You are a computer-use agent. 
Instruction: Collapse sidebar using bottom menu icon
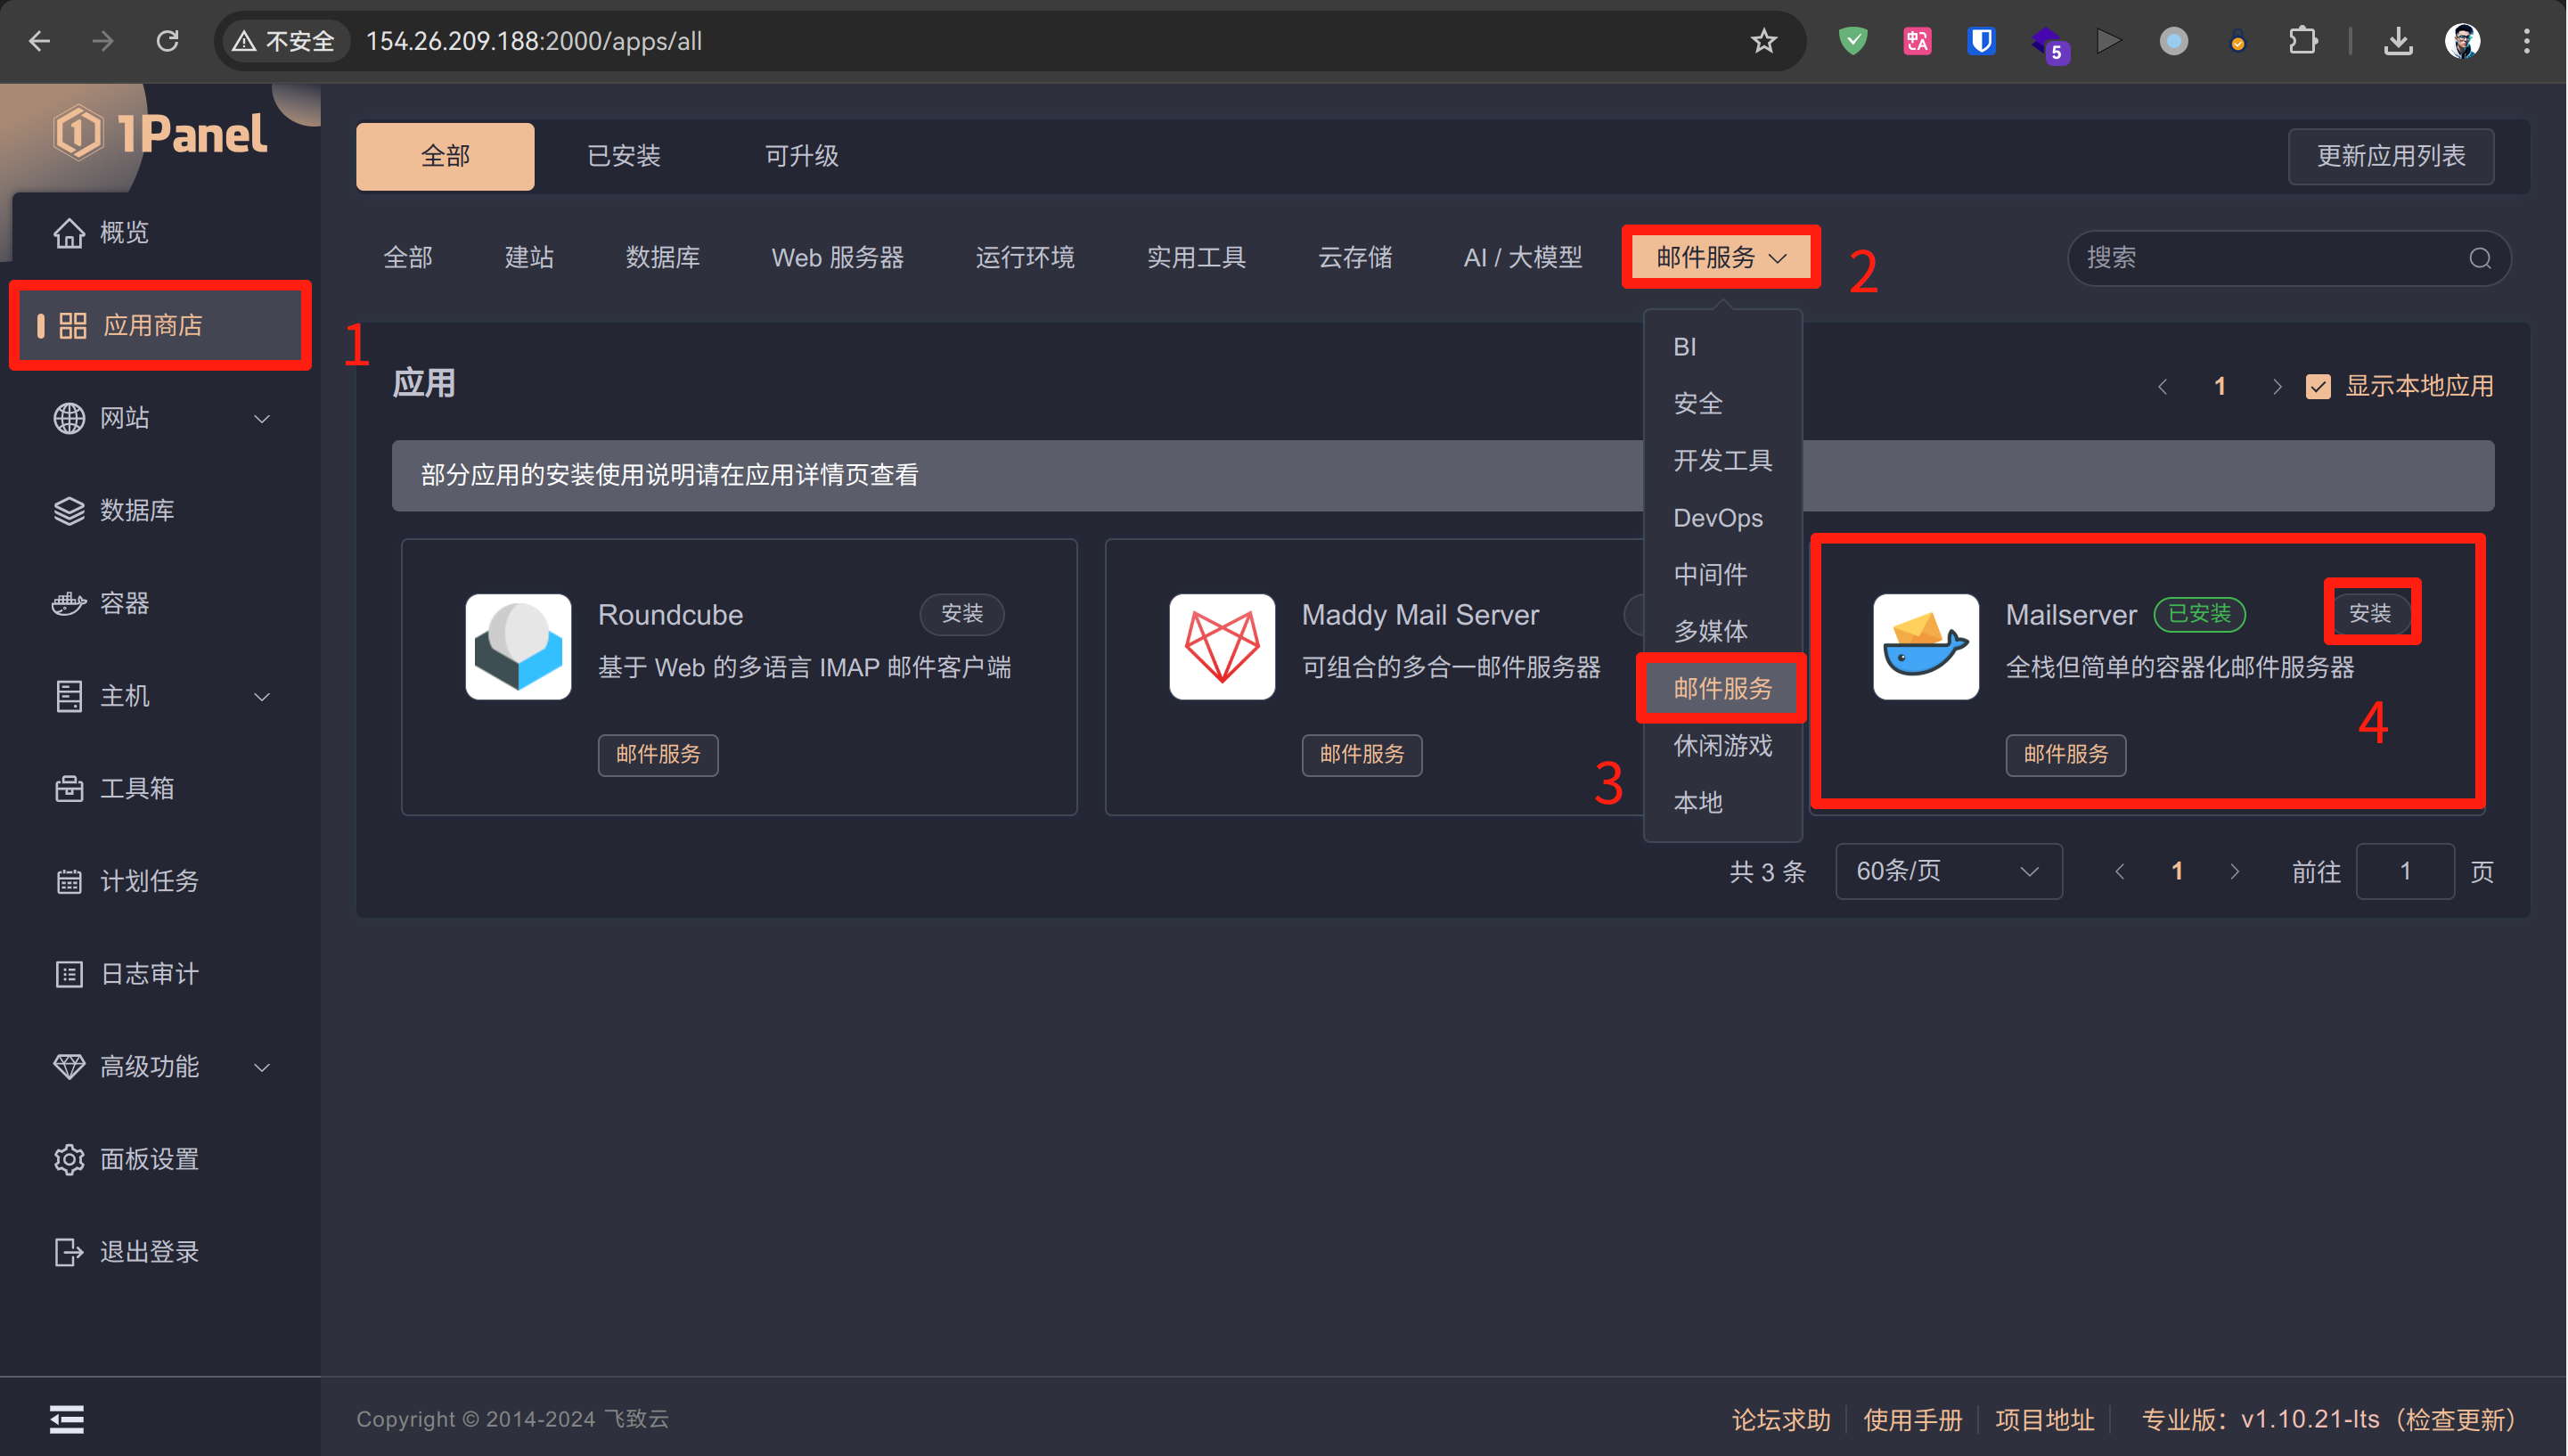click(x=66, y=1418)
